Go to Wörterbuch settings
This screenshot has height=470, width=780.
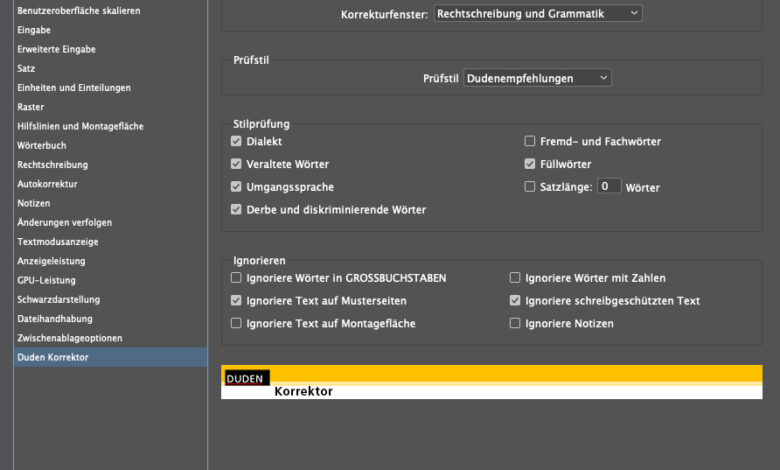pos(42,145)
